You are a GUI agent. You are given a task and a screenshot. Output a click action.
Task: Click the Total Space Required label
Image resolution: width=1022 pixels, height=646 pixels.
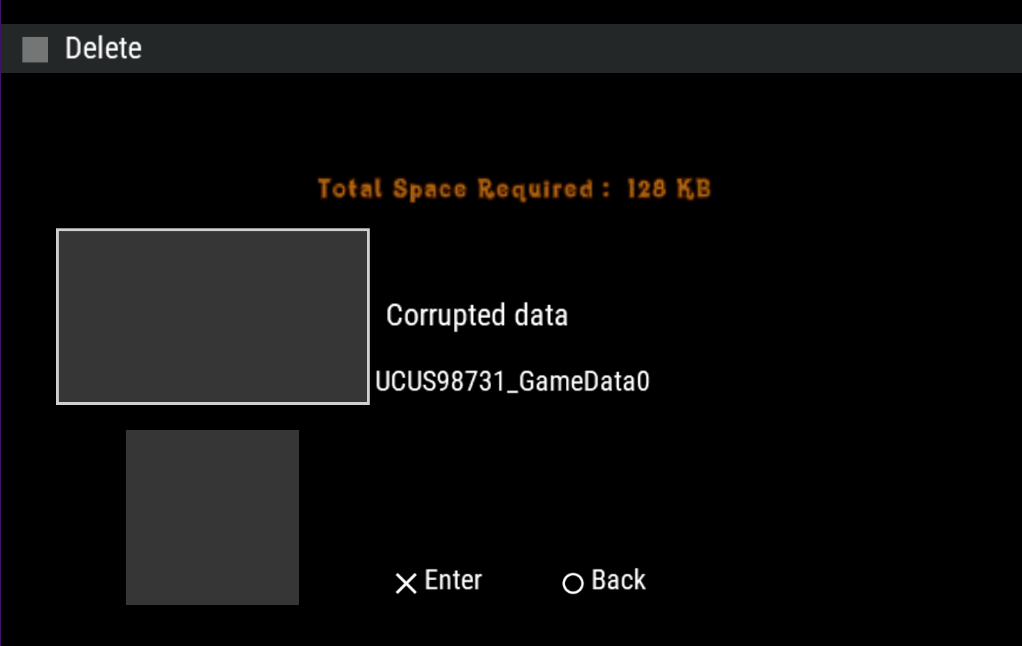click(x=461, y=188)
